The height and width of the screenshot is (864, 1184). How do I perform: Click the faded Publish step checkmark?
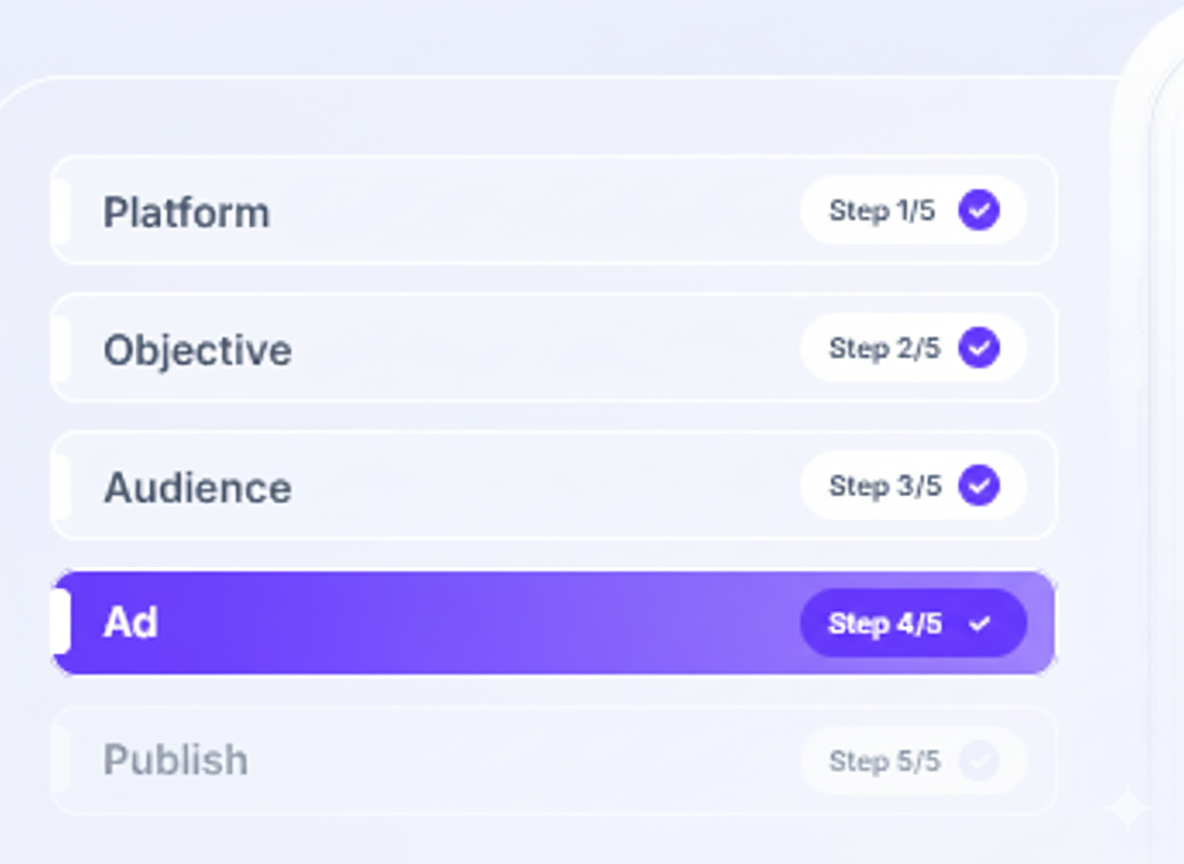pos(978,761)
